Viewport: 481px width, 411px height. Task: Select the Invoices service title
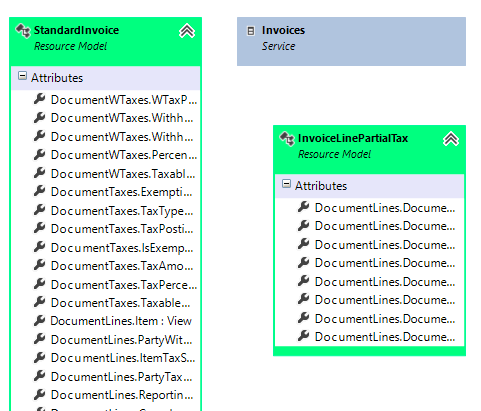[283, 30]
